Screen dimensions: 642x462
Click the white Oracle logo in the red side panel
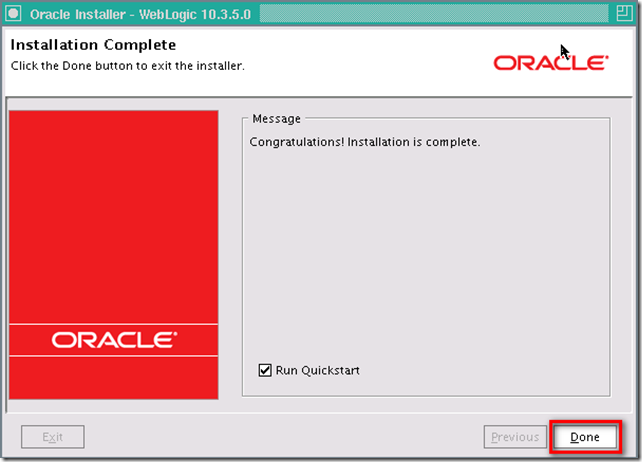point(114,340)
